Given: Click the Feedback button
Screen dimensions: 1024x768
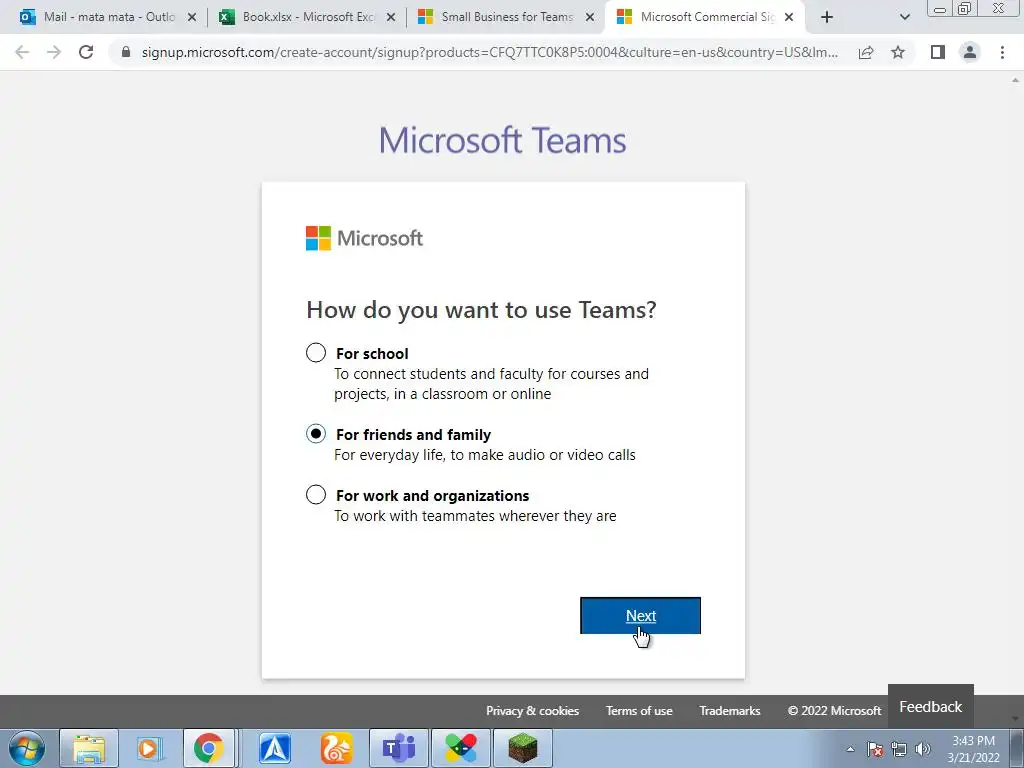Looking at the screenshot, I should coord(931,707).
